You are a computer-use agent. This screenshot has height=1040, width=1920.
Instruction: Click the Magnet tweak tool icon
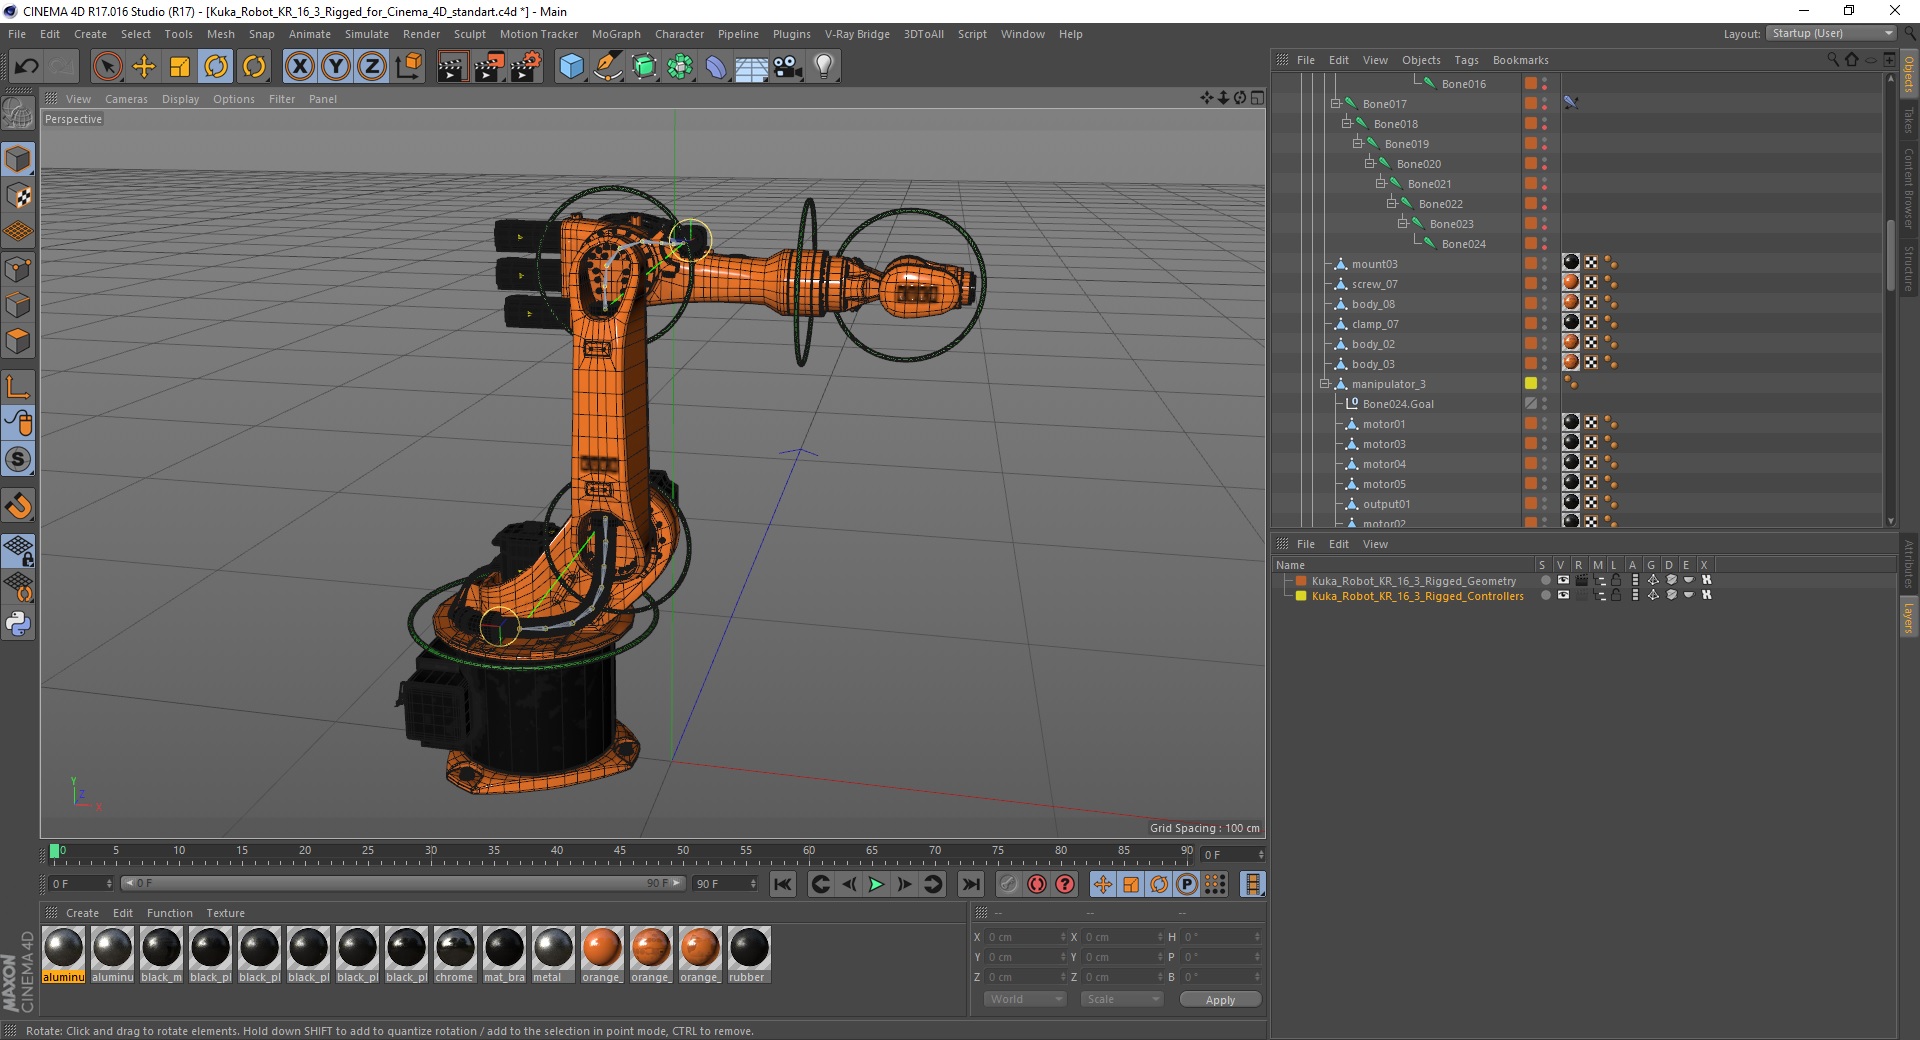point(18,505)
